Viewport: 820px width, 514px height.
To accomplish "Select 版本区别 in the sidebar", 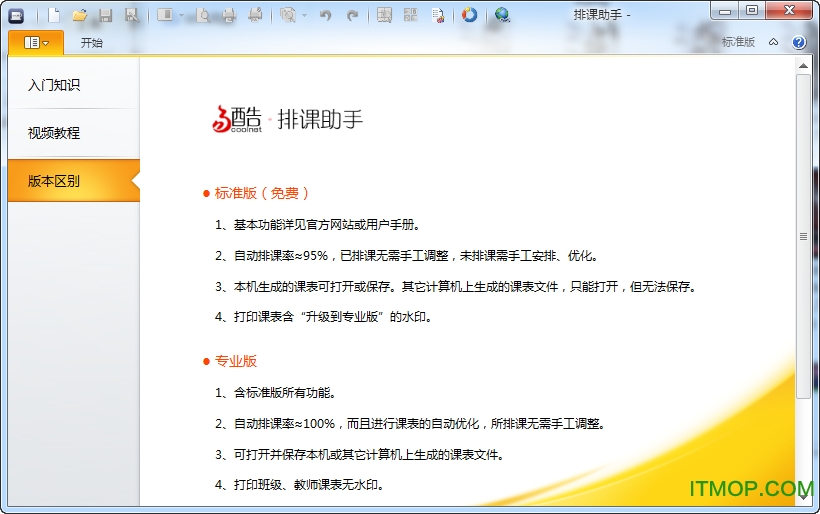I will 74,181.
